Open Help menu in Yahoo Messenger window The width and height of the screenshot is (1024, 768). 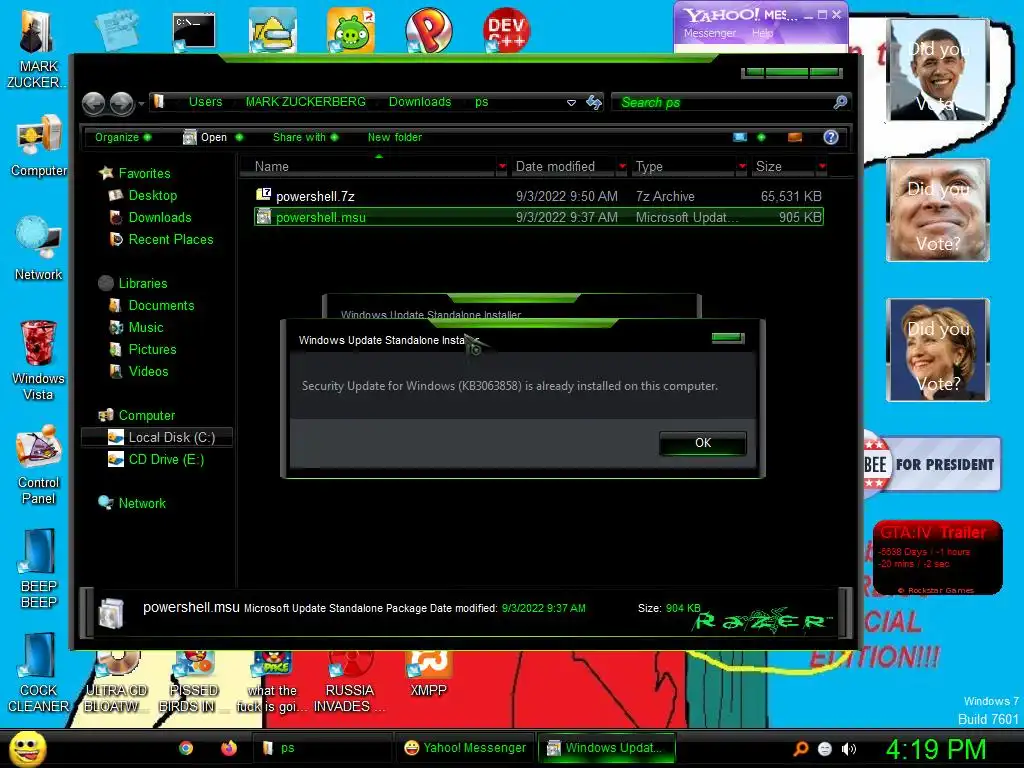tap(762, 33)
